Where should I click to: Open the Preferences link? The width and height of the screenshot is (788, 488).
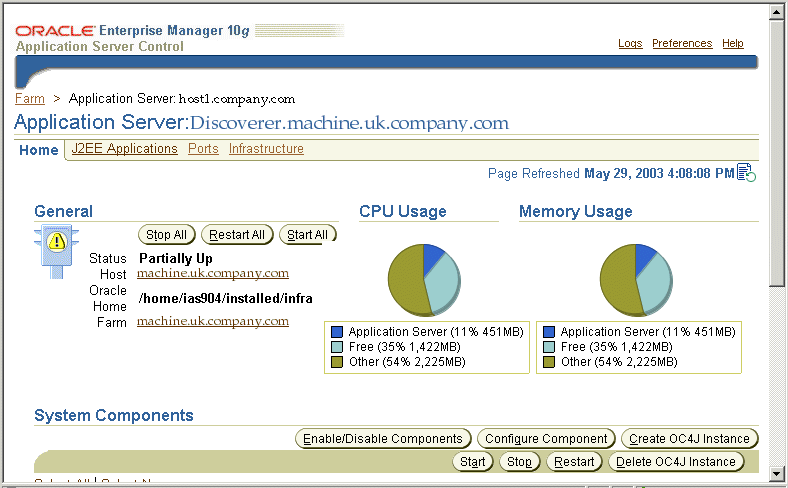tap(682, 43)
